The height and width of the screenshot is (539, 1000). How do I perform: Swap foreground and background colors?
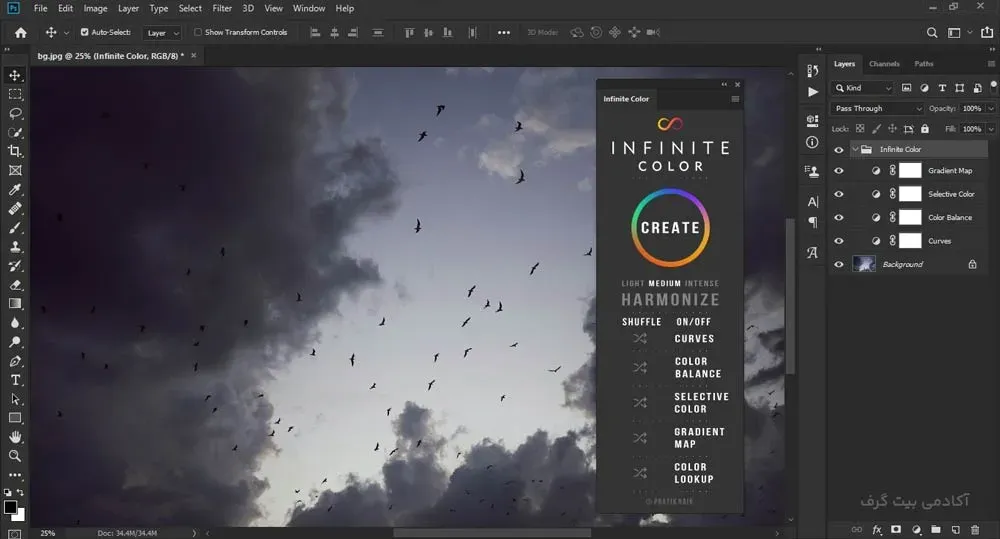[20, 492]
